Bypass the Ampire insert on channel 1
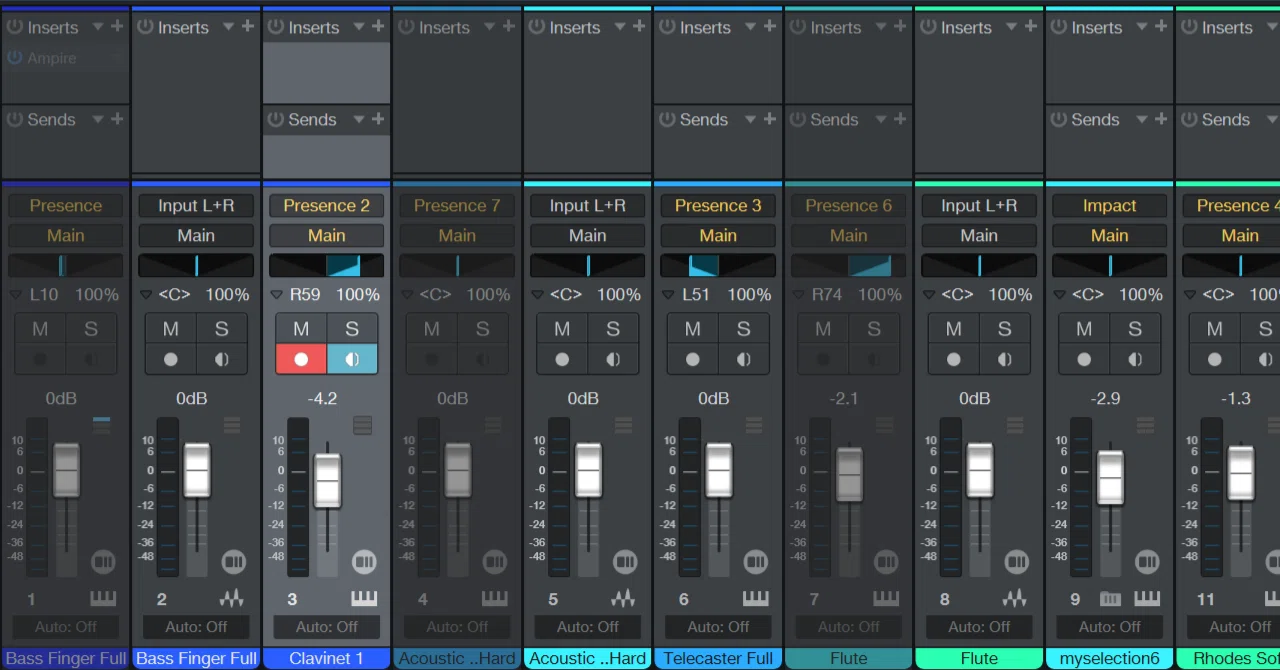The image size is (1280, 670). pyautogui.click(x=14, y=58)
